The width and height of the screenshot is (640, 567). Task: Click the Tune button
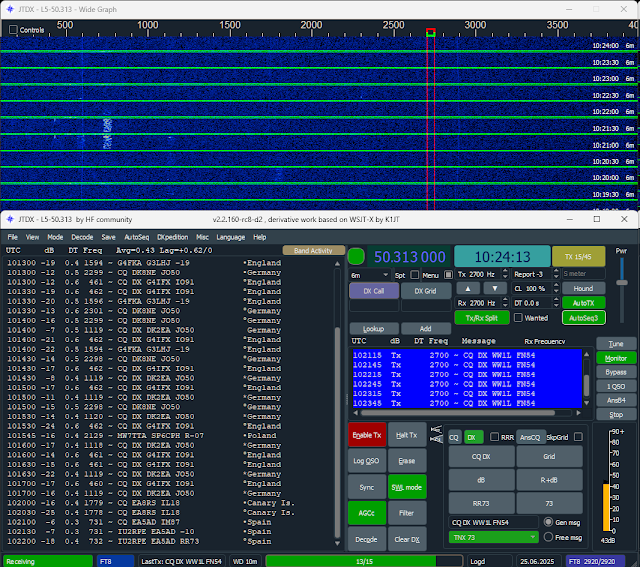616,344
